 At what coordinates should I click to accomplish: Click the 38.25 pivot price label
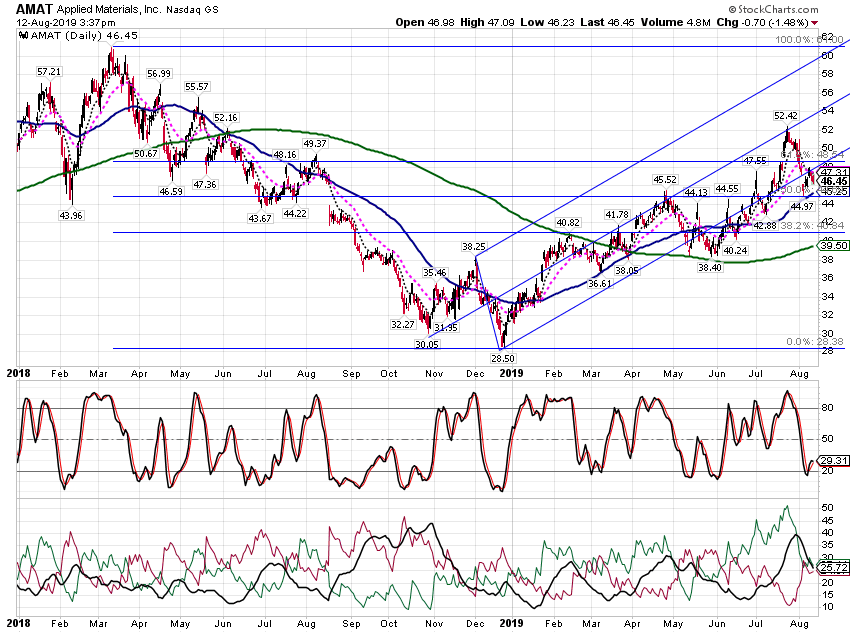[x=474, y=247]
